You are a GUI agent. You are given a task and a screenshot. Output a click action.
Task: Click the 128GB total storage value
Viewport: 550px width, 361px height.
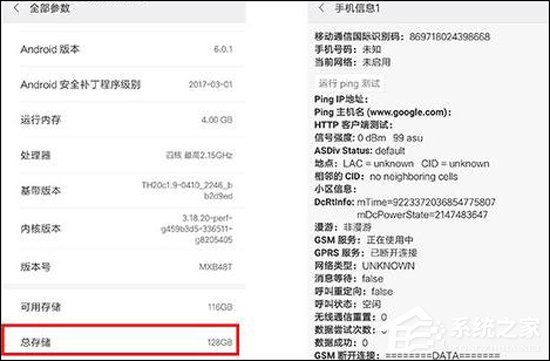point(220,342)
